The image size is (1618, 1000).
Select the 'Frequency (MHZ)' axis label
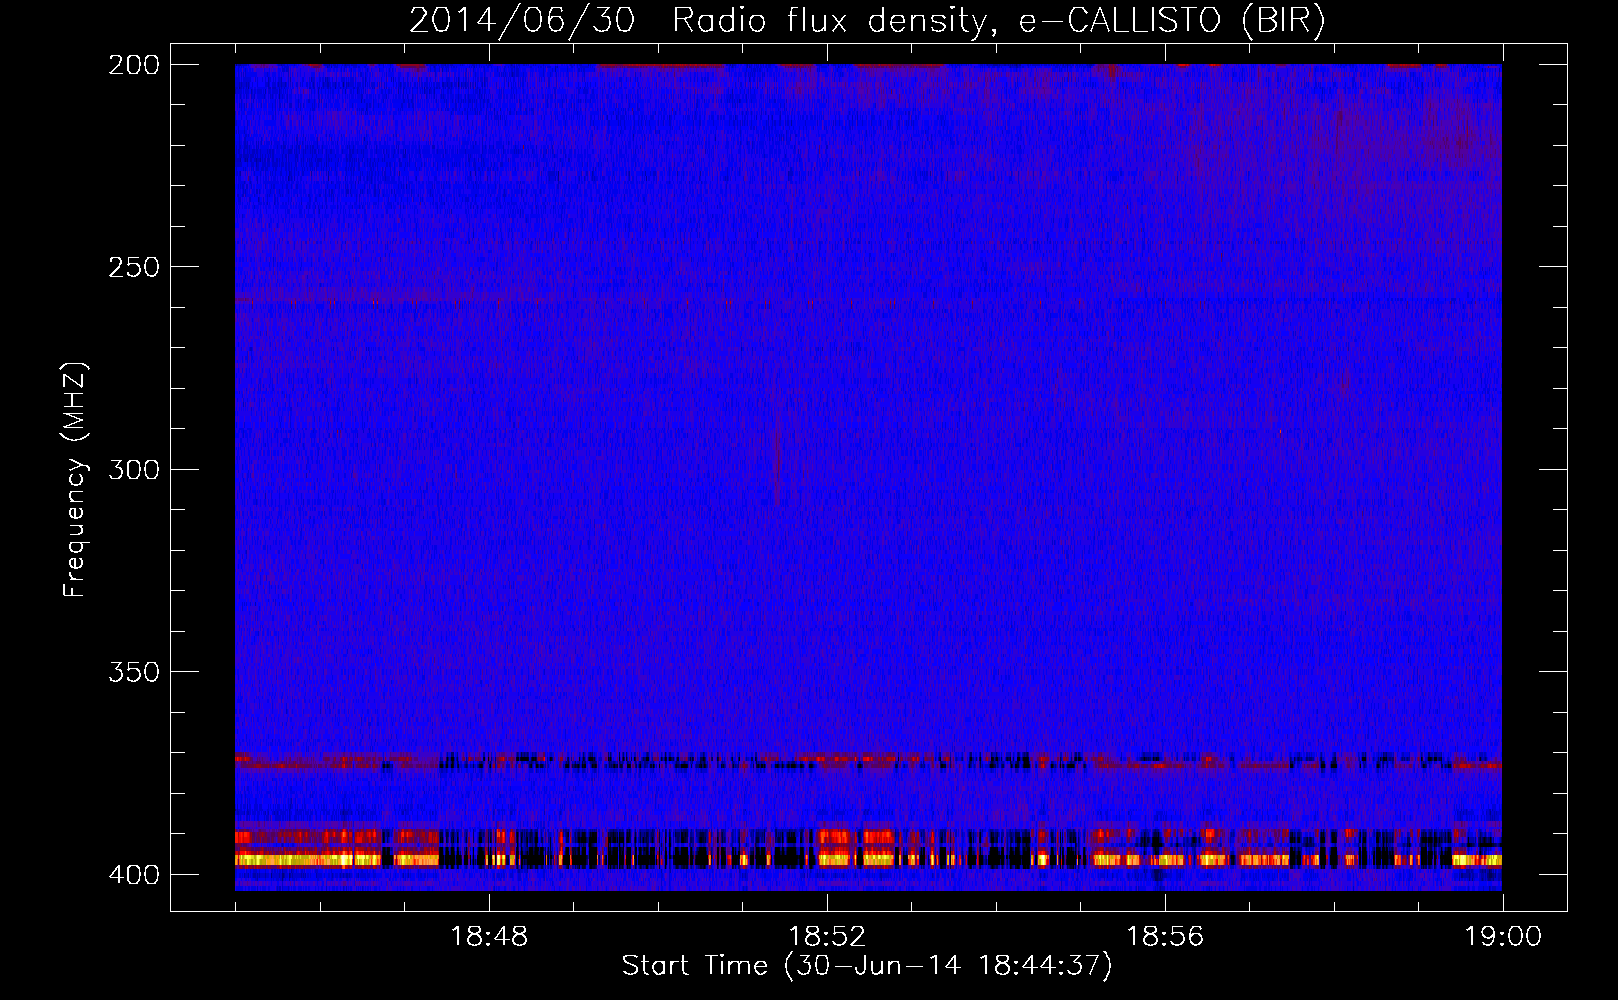coord(75,479)
